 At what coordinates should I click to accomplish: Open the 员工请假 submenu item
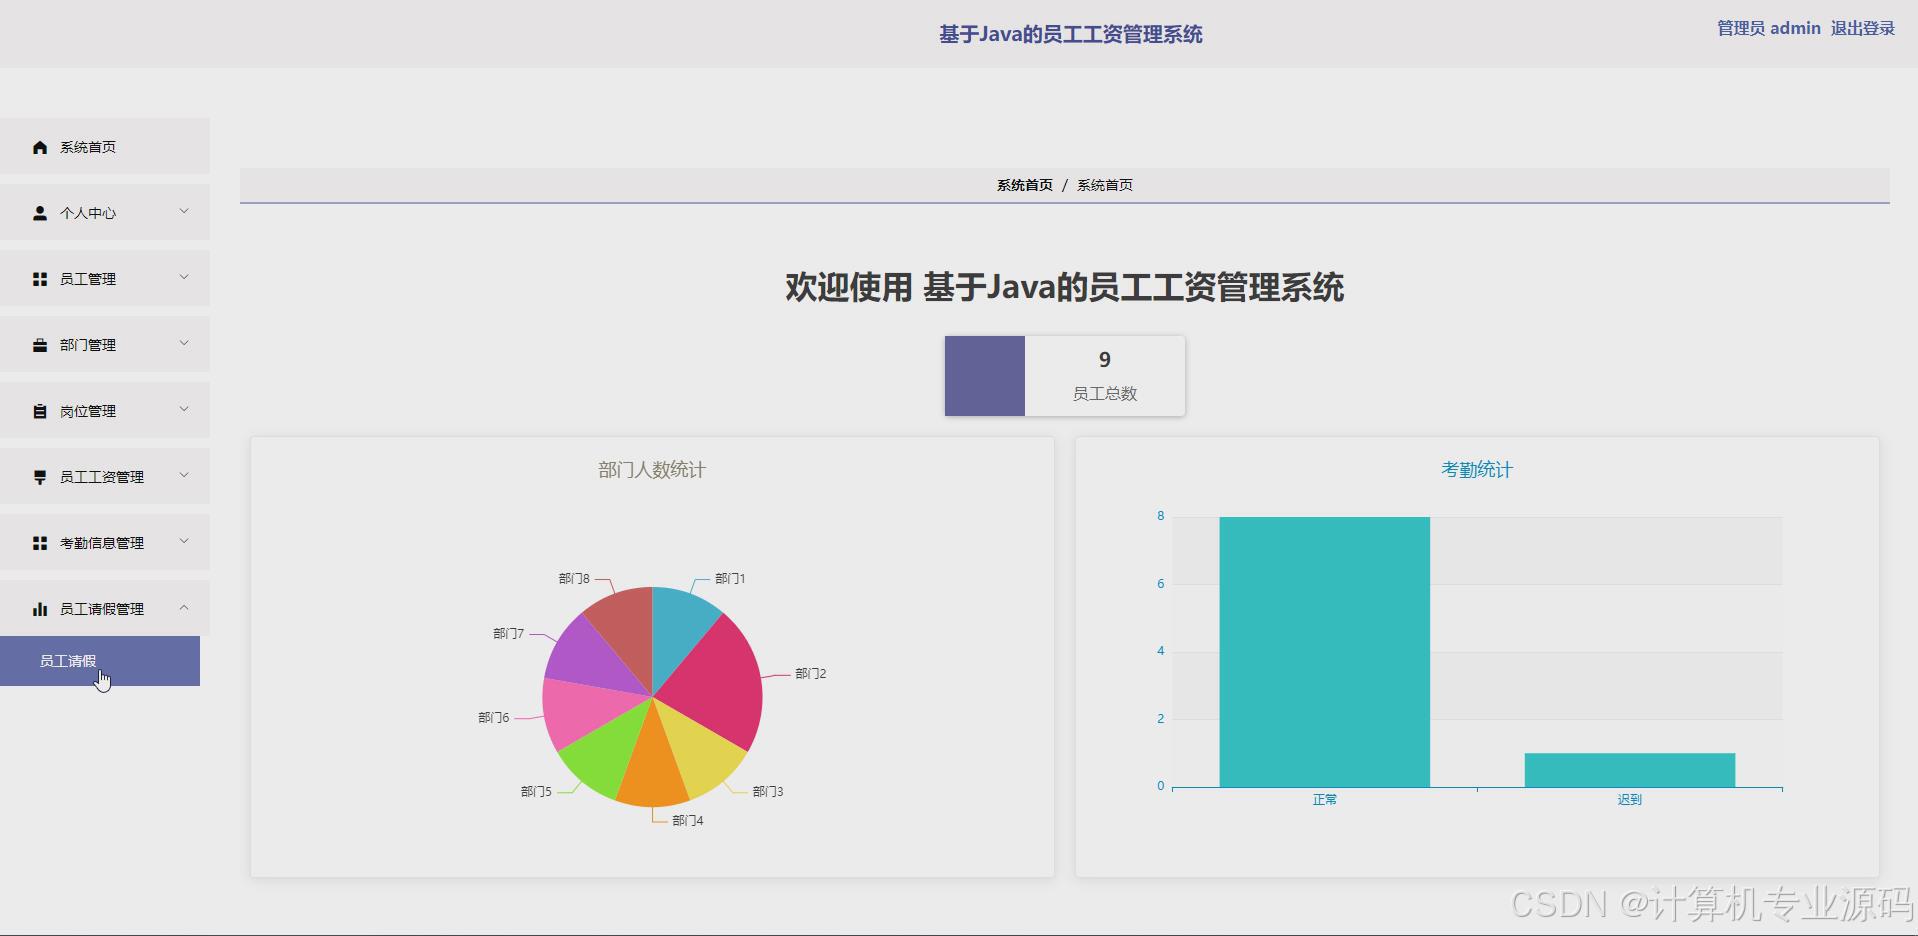100,661
